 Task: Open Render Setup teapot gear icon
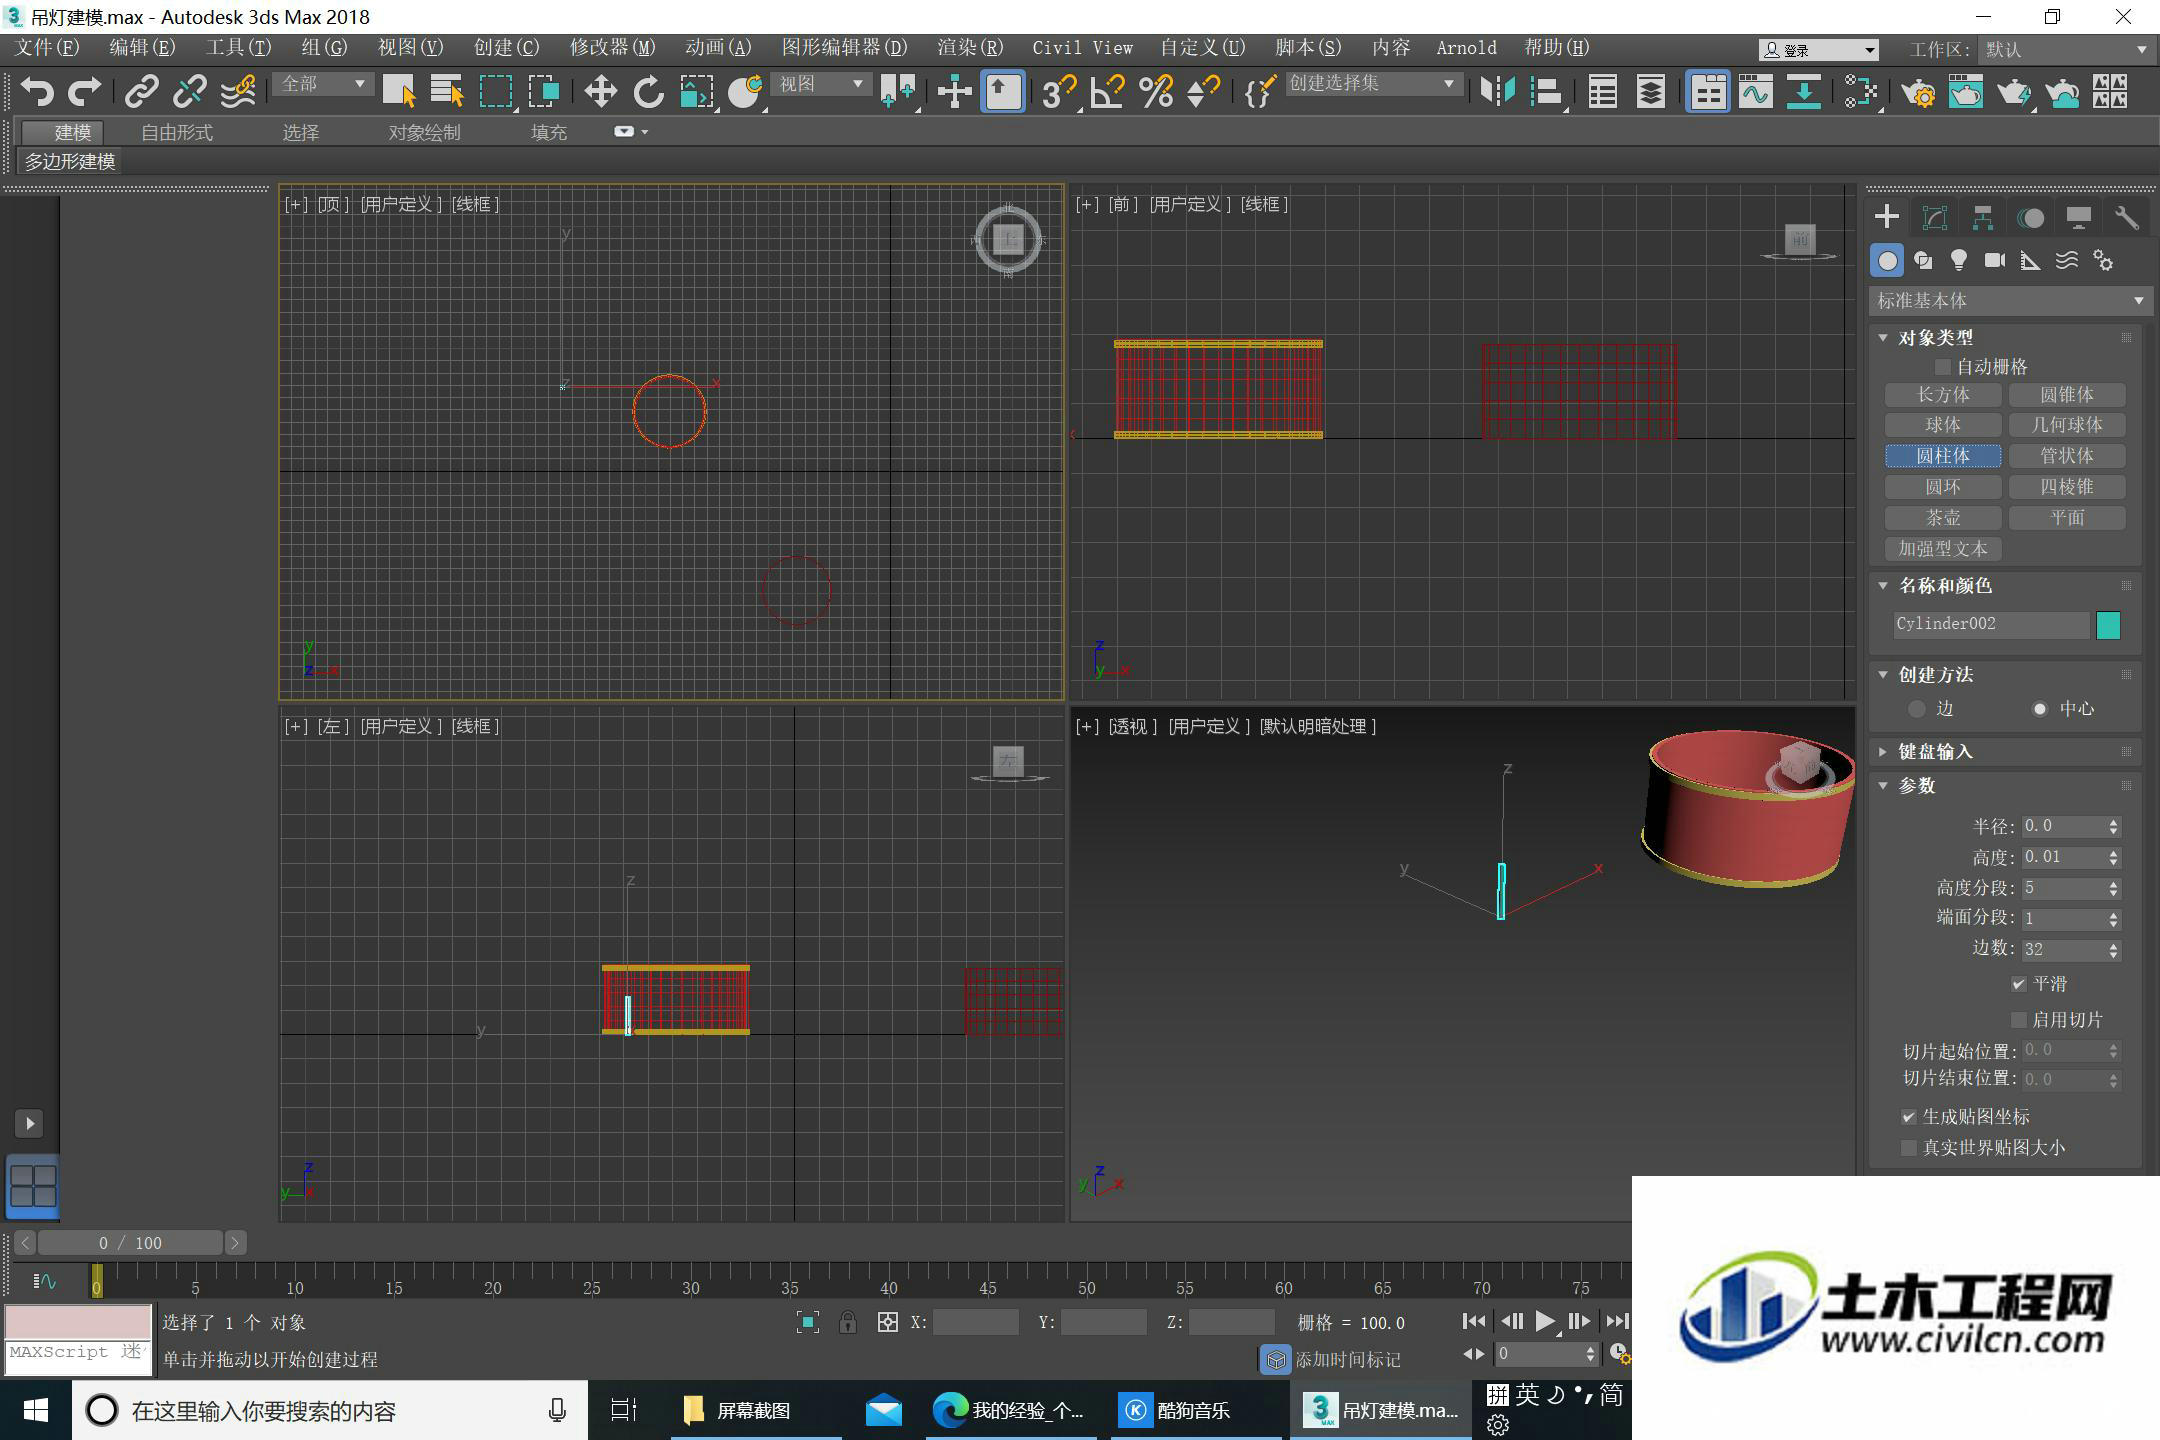[x=1917, y=92]
